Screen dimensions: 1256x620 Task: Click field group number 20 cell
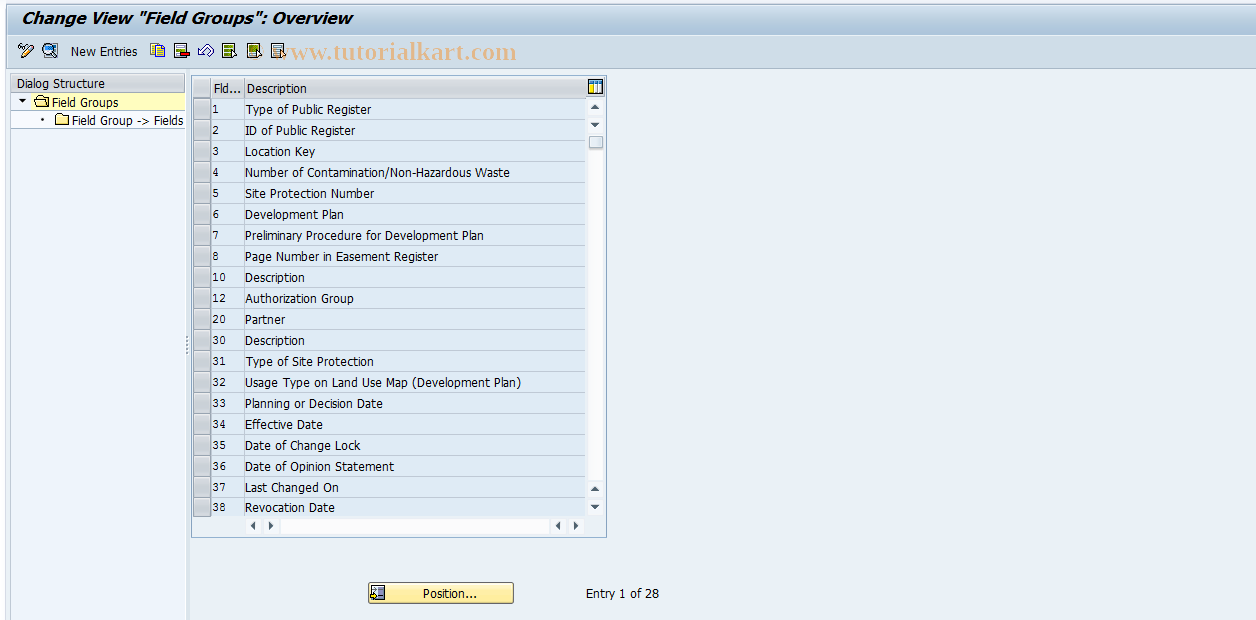click(x=227, y=319)
